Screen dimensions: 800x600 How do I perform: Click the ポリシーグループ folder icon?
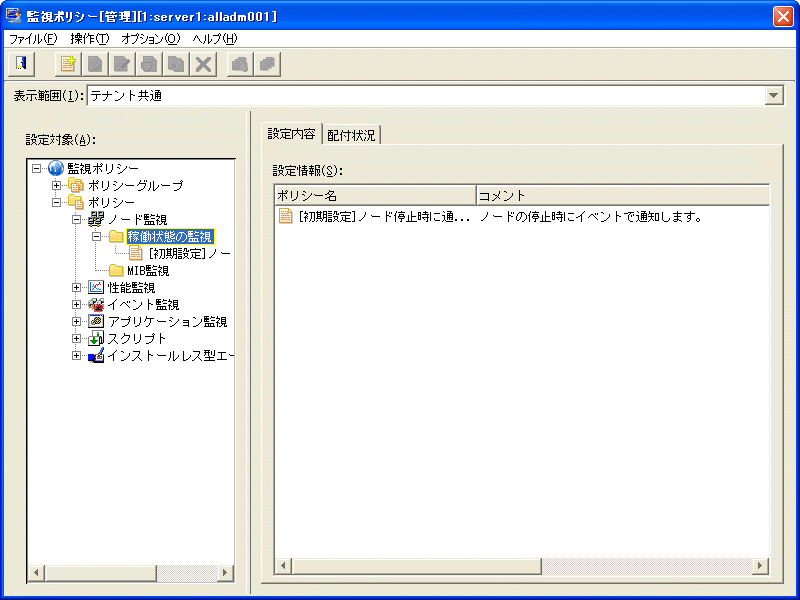point(76,185)
